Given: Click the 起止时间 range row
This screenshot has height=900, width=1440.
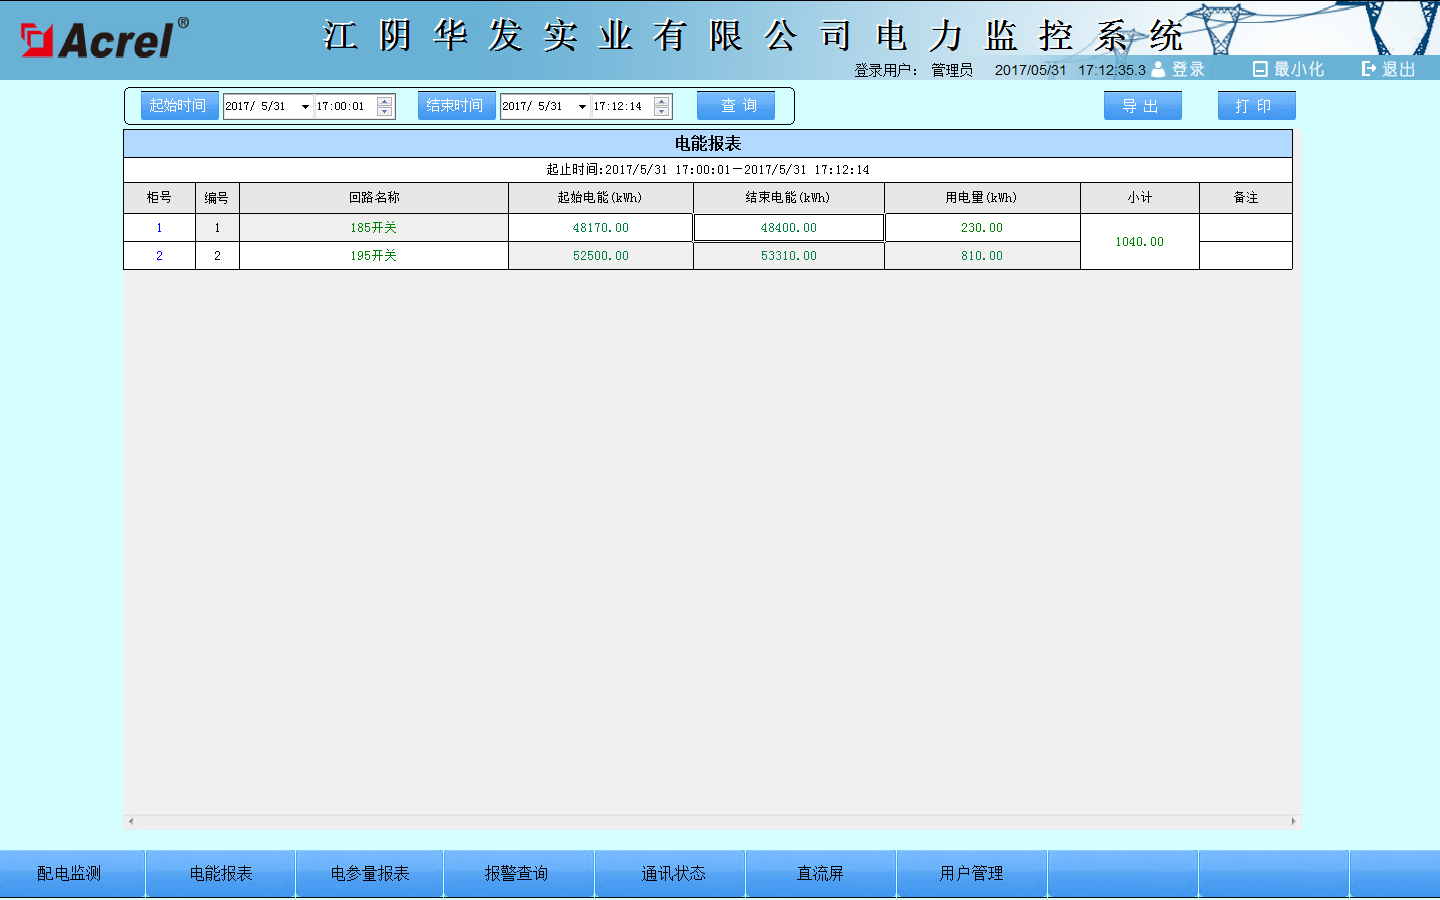Looking at the screenshot, I should pyautogui.click(x=708, y=170).
